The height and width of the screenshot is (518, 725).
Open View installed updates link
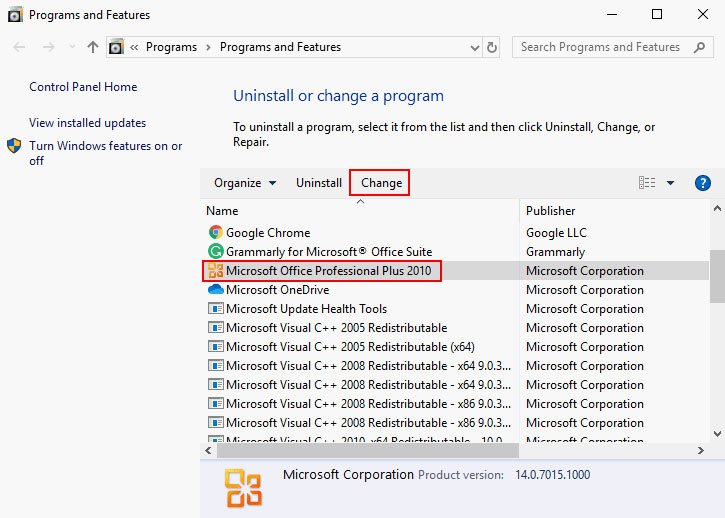pyautogui.click(x=87, y=123)
